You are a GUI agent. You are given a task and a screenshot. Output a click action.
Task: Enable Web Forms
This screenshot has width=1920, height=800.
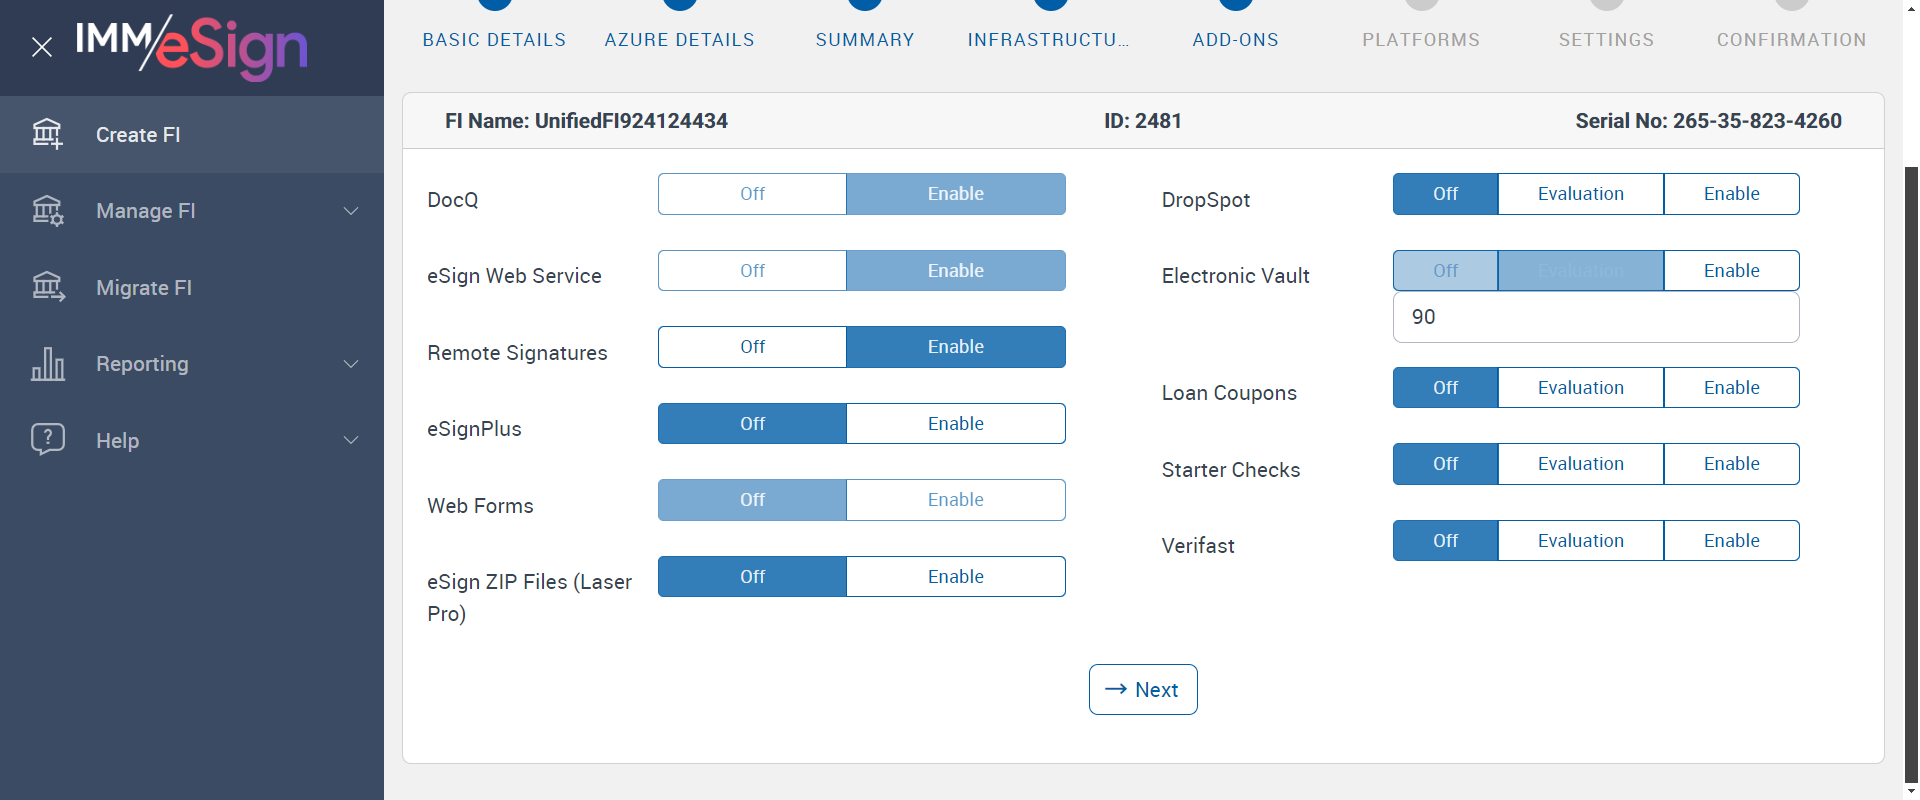[x=956, y=500]
